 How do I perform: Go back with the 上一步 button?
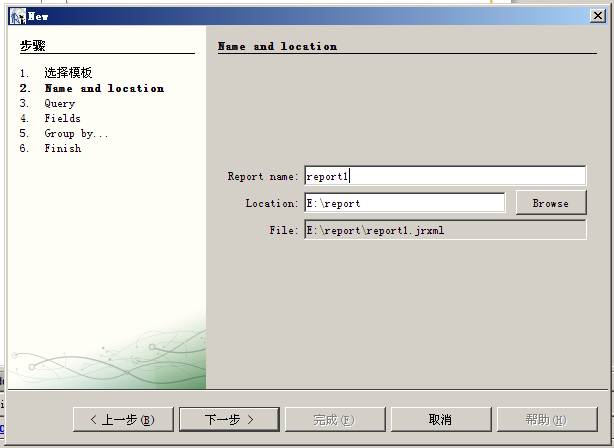click(123, 419)
